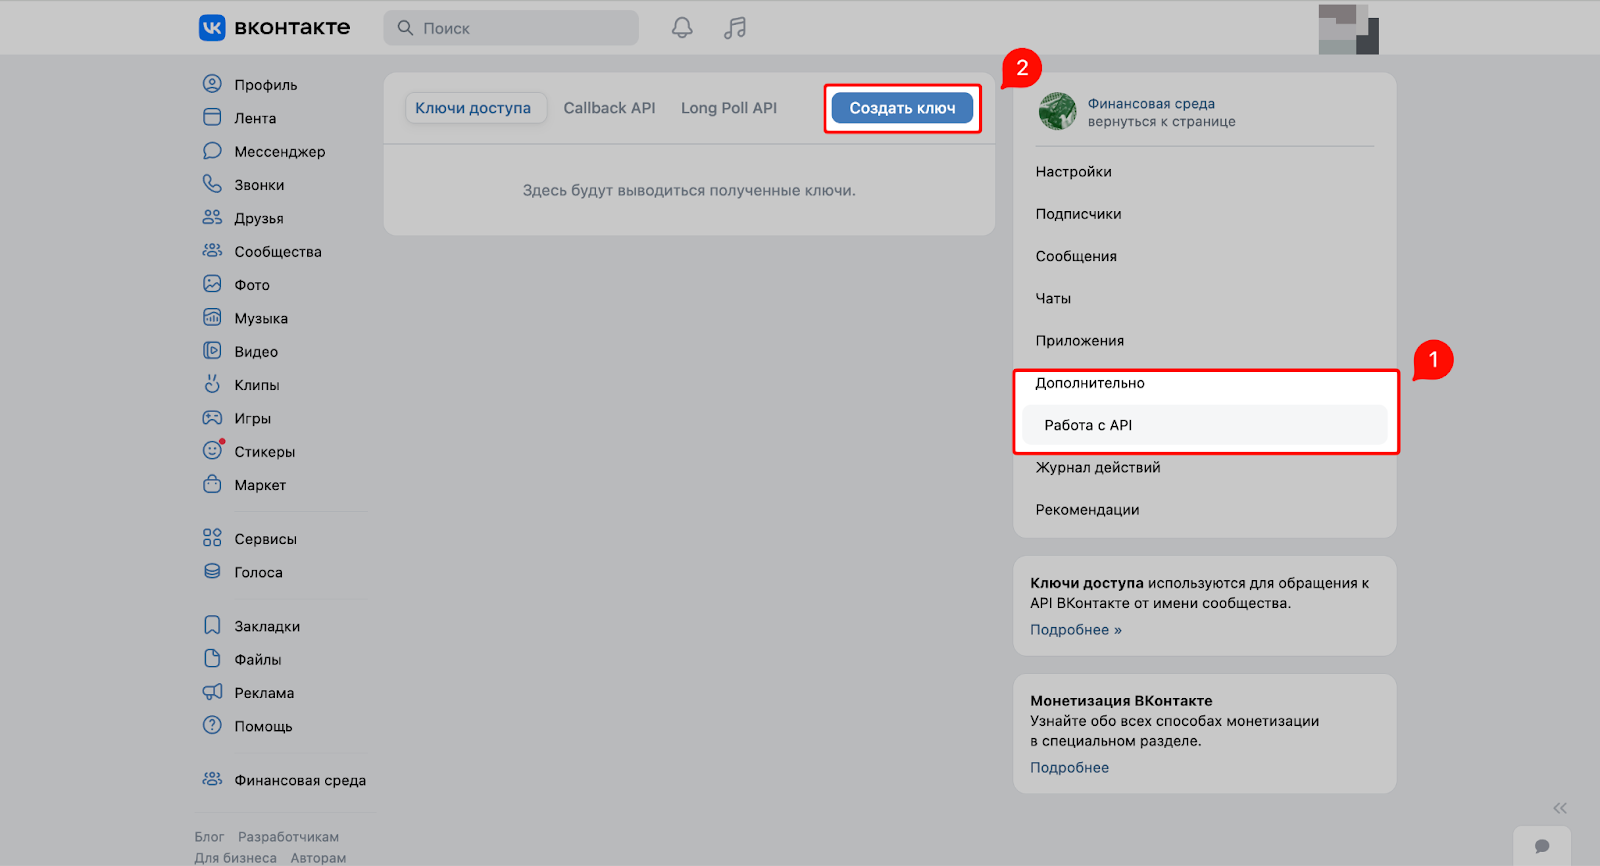Click the Фото picture icon
Screen dimensions: 1600x866
click(x=212, y=284)
